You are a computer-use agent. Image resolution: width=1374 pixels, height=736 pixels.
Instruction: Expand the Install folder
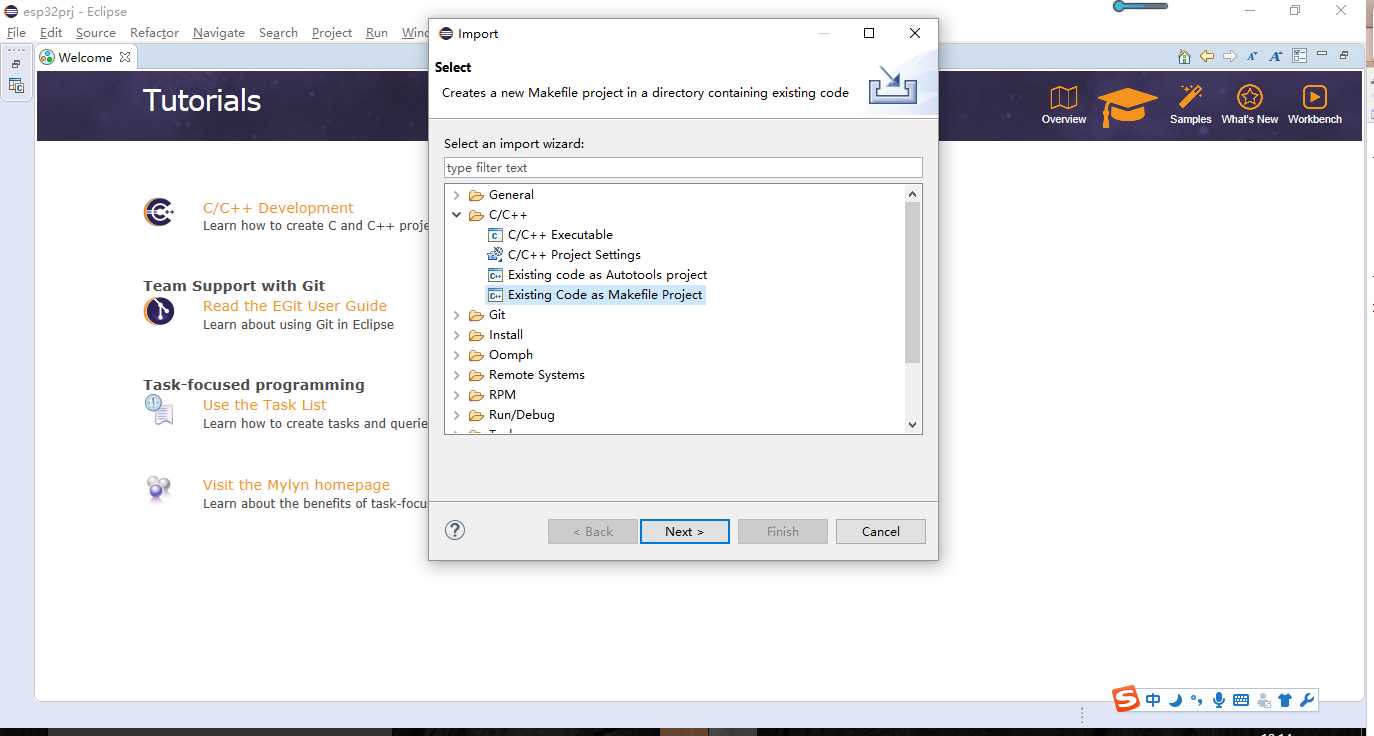click(457, 335)
